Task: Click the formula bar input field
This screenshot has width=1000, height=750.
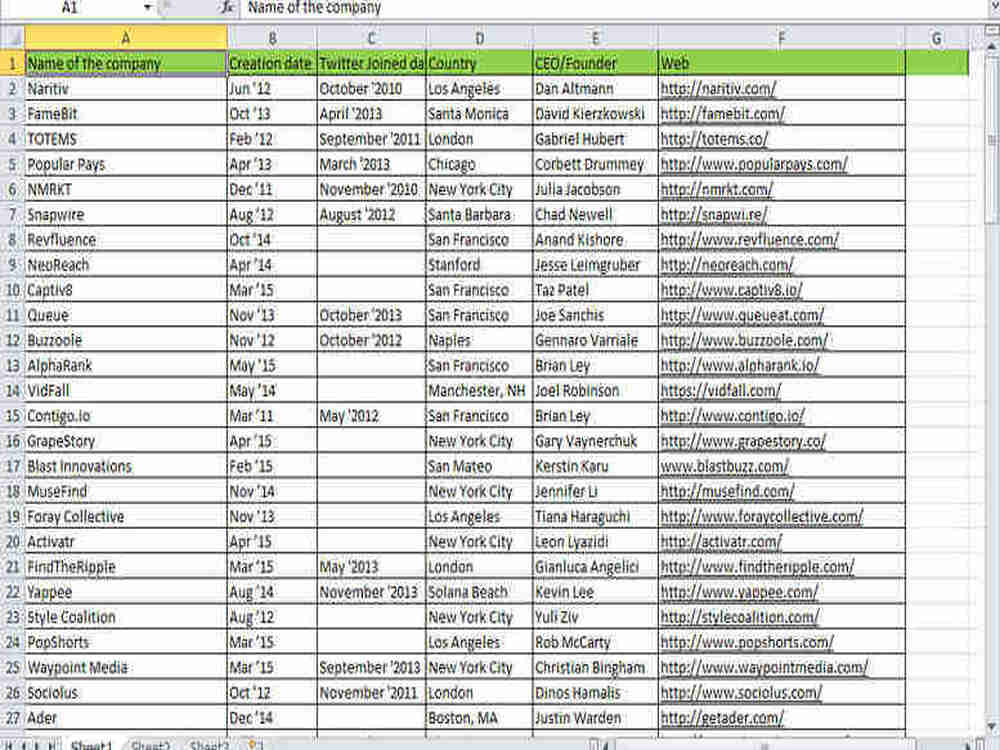Action: [612, 8]
